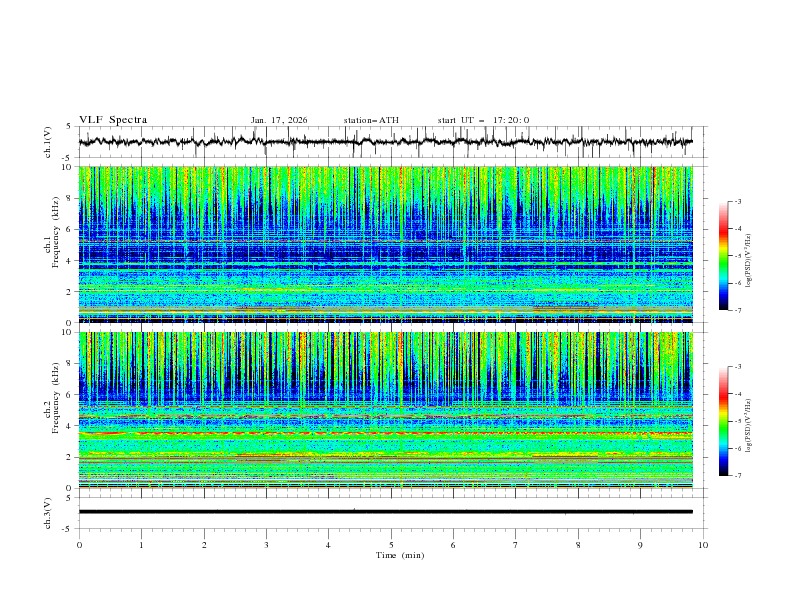
Task: Click the "4" kHz tick on ch.2 frequency axis
Action: click(x=70, y=426)
